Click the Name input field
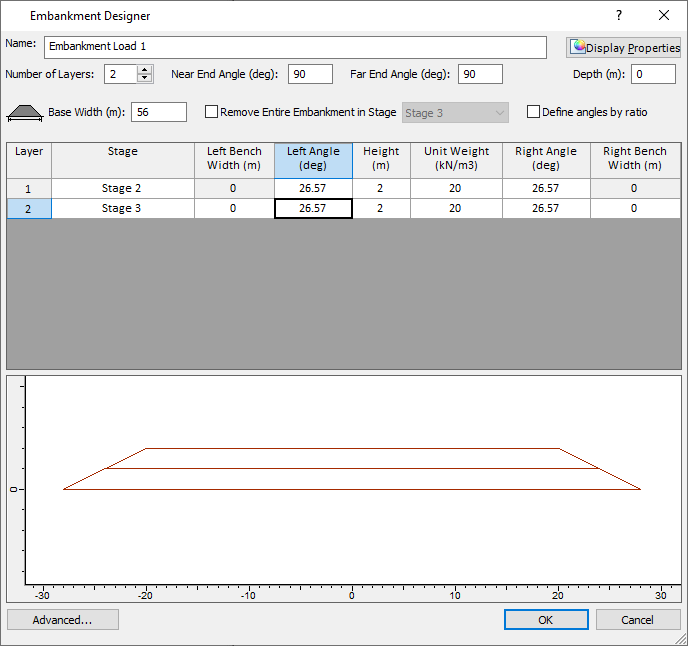688x646 pixels. tap(295, 47)
